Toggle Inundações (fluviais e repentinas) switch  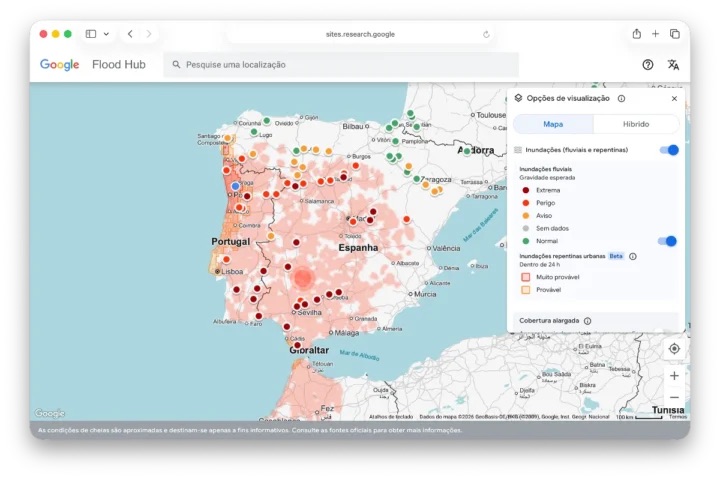tap(670, 150)
